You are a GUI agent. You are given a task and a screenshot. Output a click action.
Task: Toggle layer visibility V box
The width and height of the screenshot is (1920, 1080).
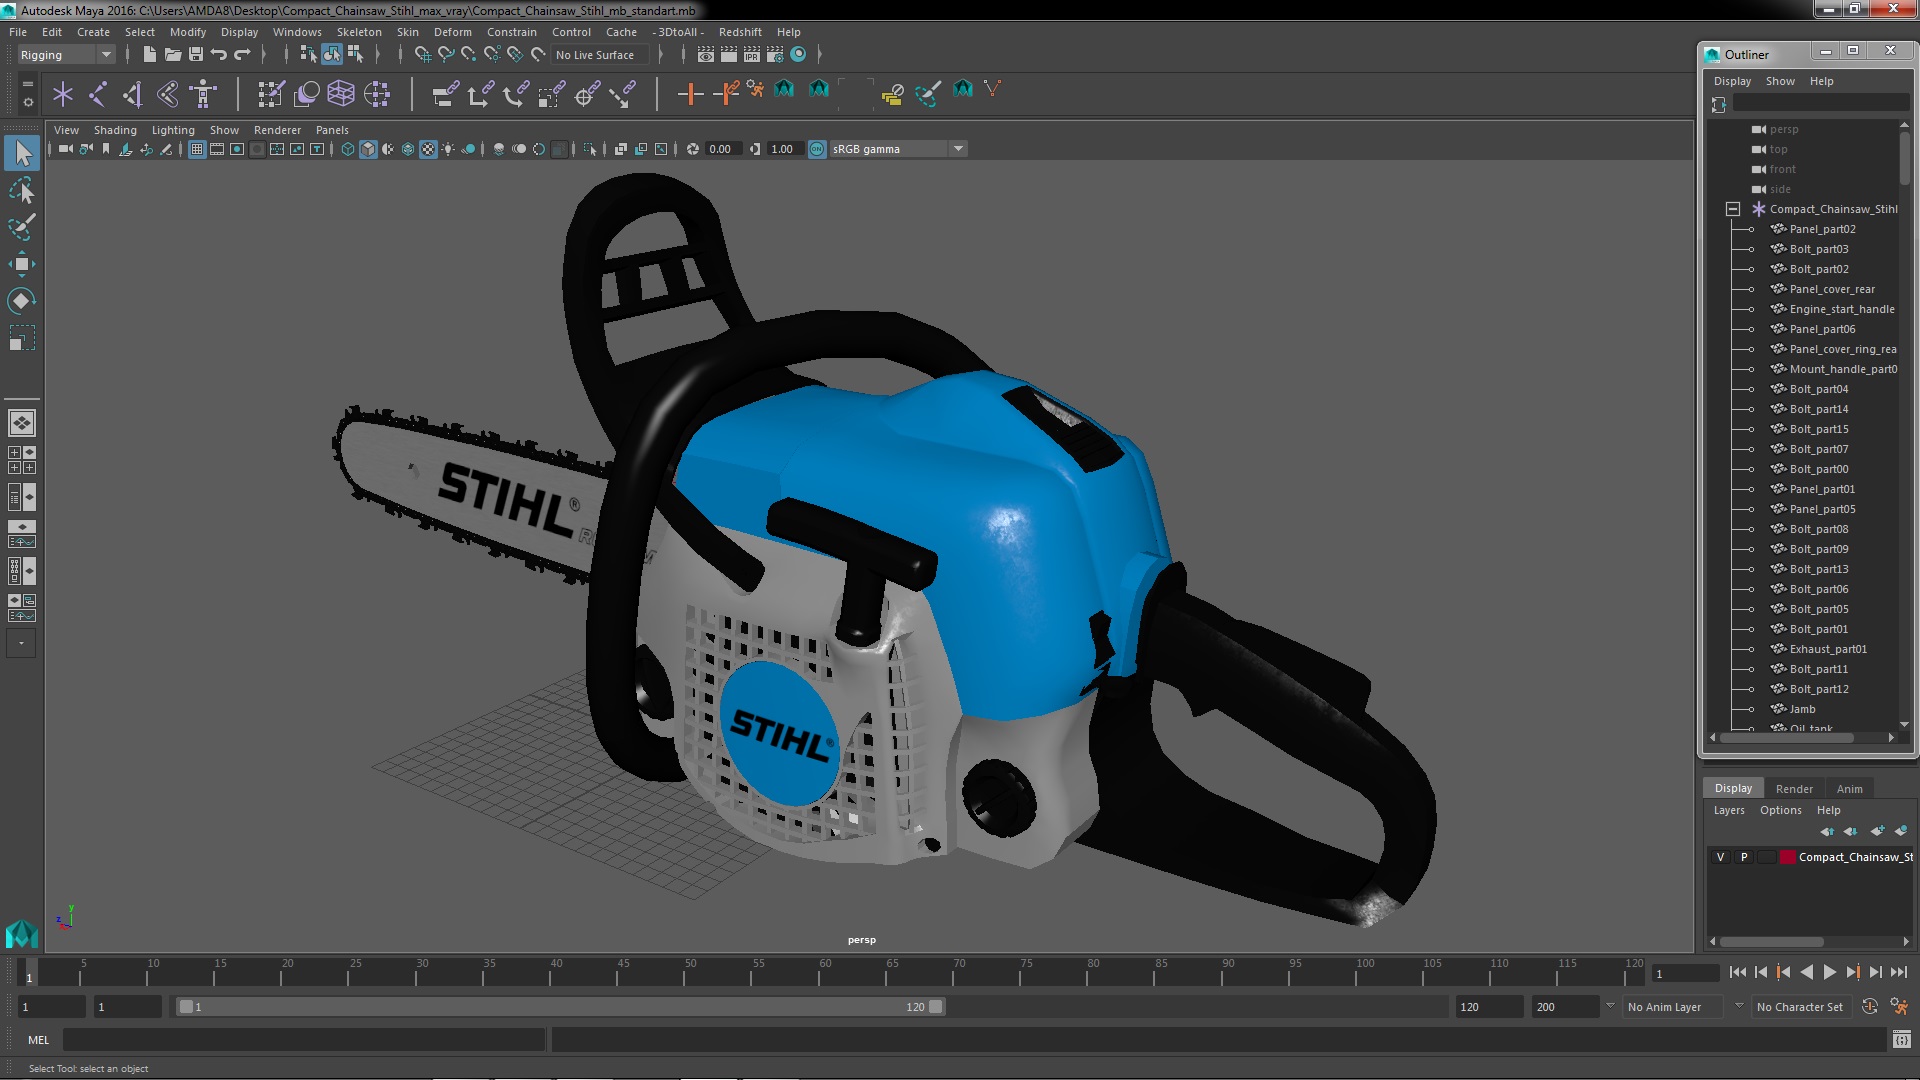1720,857
